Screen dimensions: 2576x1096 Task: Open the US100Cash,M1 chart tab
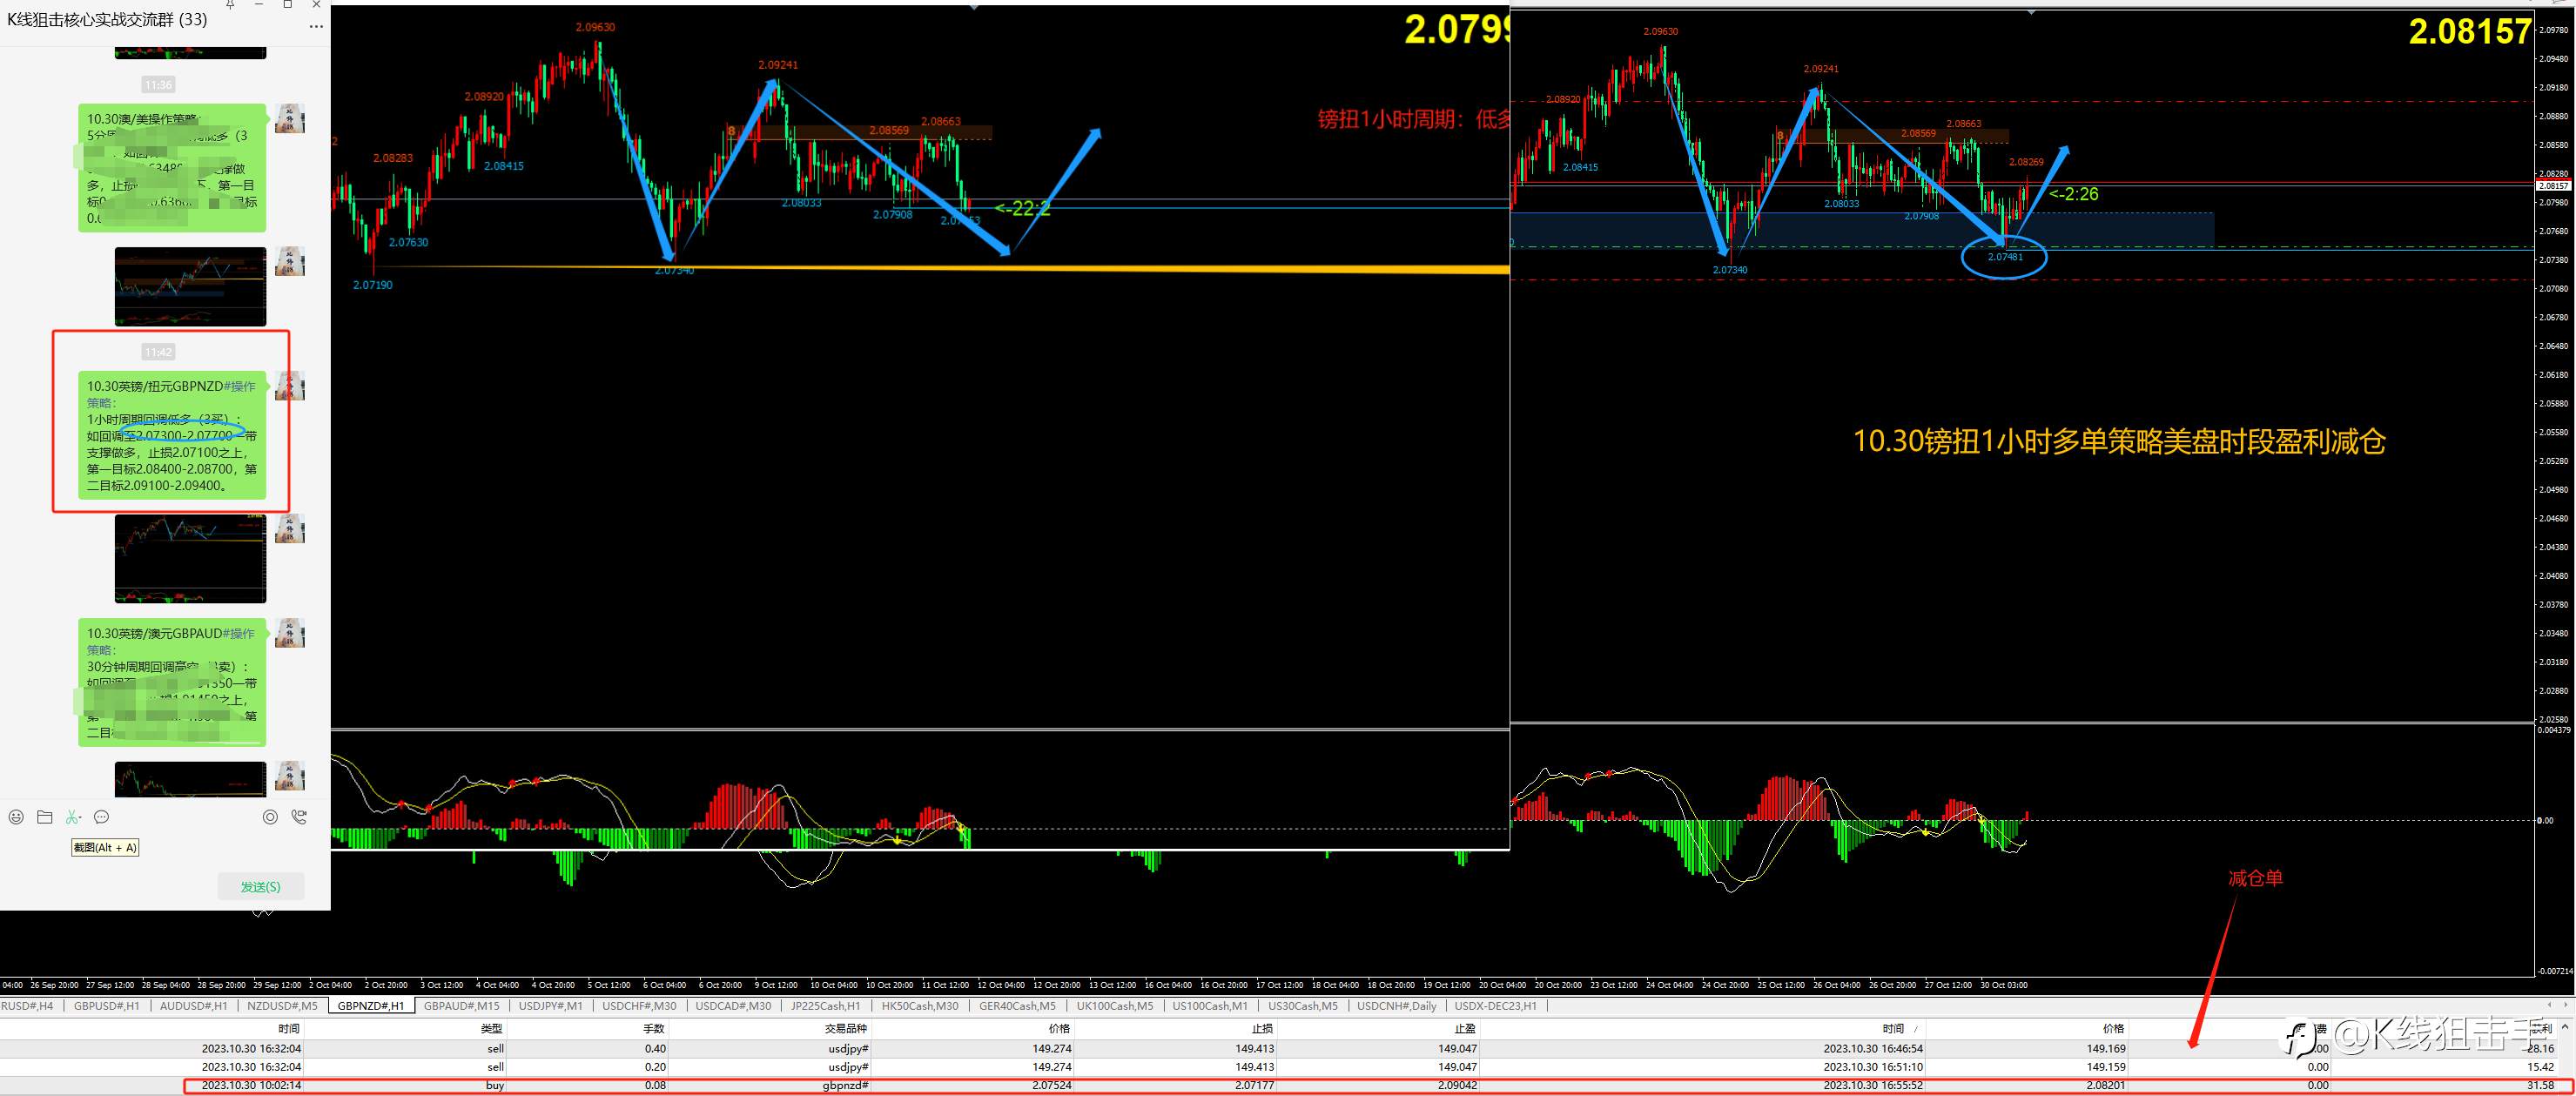[x=1210, y=1006]
